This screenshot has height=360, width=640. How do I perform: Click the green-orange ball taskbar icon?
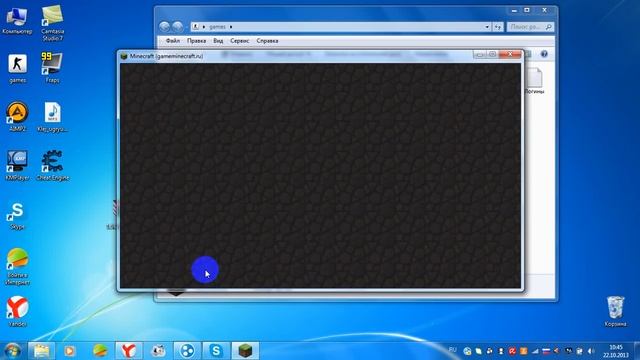click(100, 351)
